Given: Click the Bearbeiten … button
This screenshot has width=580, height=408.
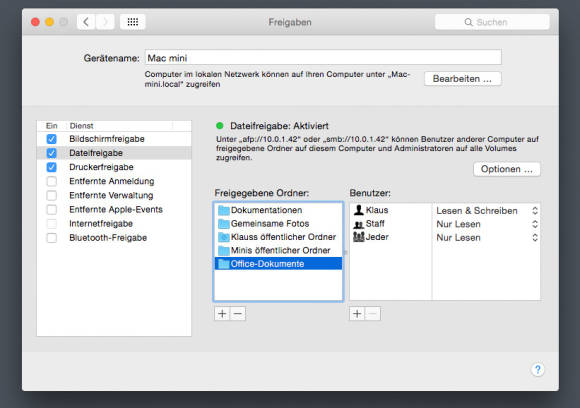Looking at the screenshot, I should click(x=463, y=79).
